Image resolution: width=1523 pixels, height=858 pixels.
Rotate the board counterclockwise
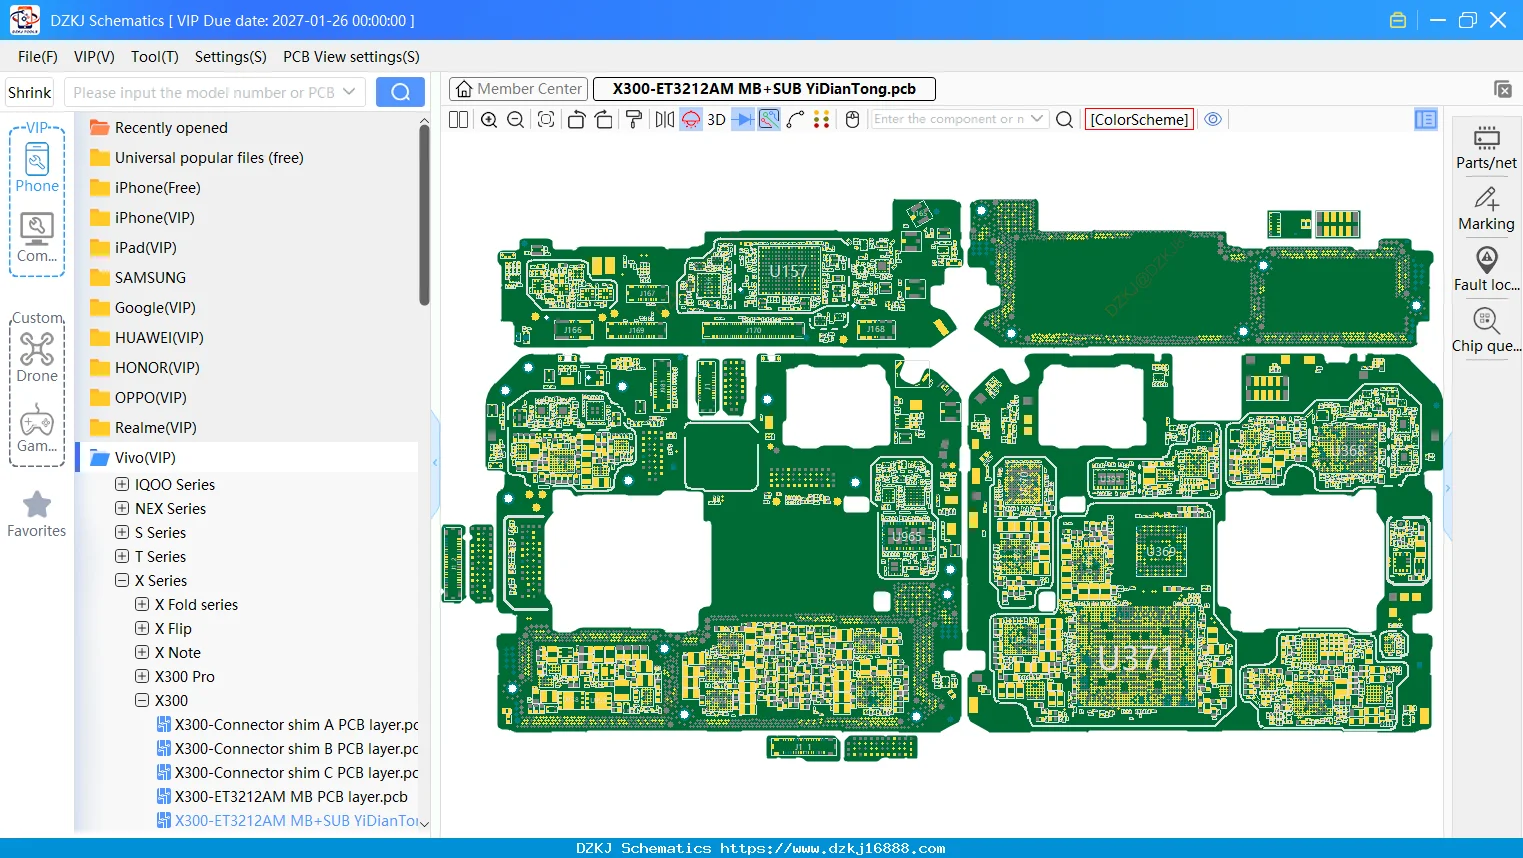tap(576, 120)
